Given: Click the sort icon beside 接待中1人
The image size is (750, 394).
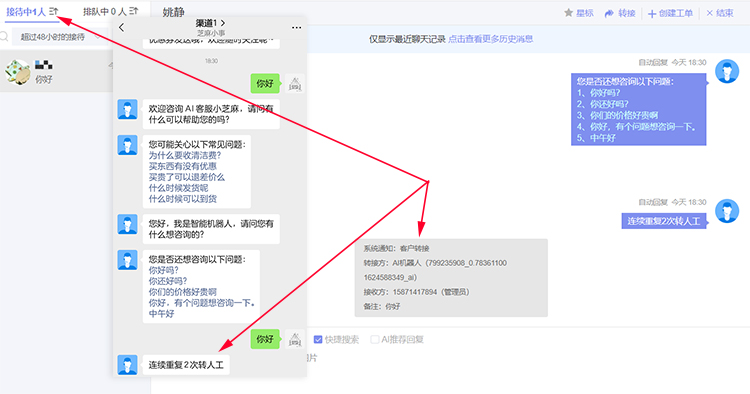Looking at the screenshot, I should pyautogui.click(x=53, y=11).
